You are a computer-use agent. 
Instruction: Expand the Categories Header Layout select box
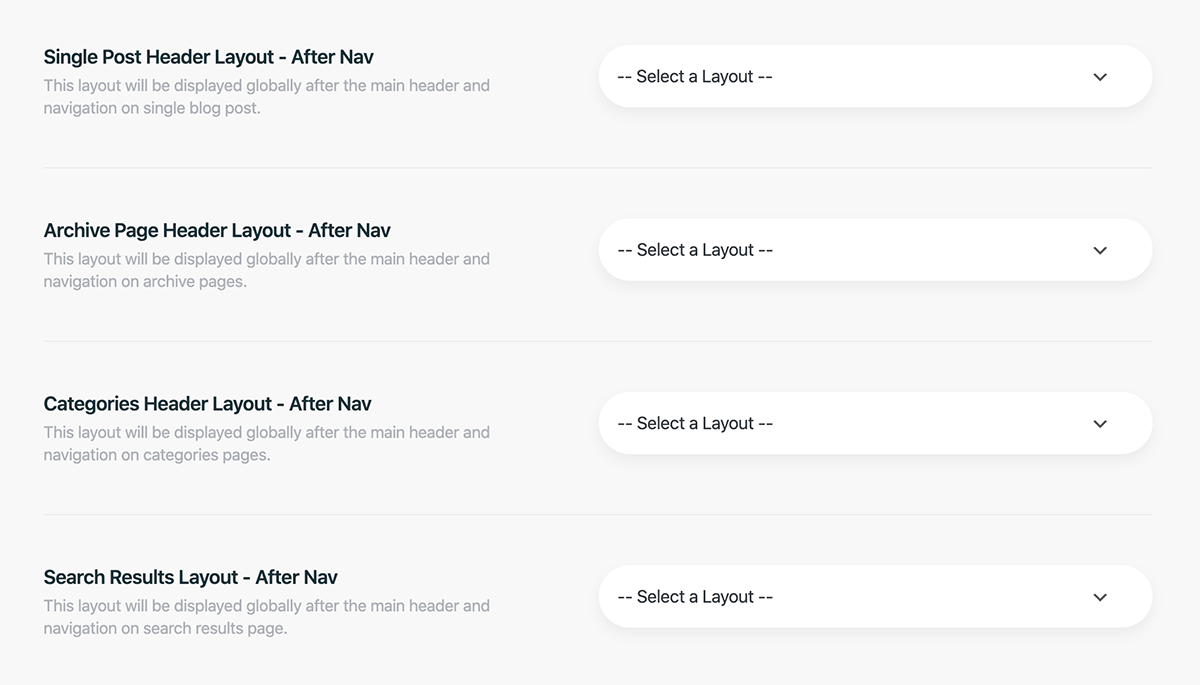tap(875, 423)
